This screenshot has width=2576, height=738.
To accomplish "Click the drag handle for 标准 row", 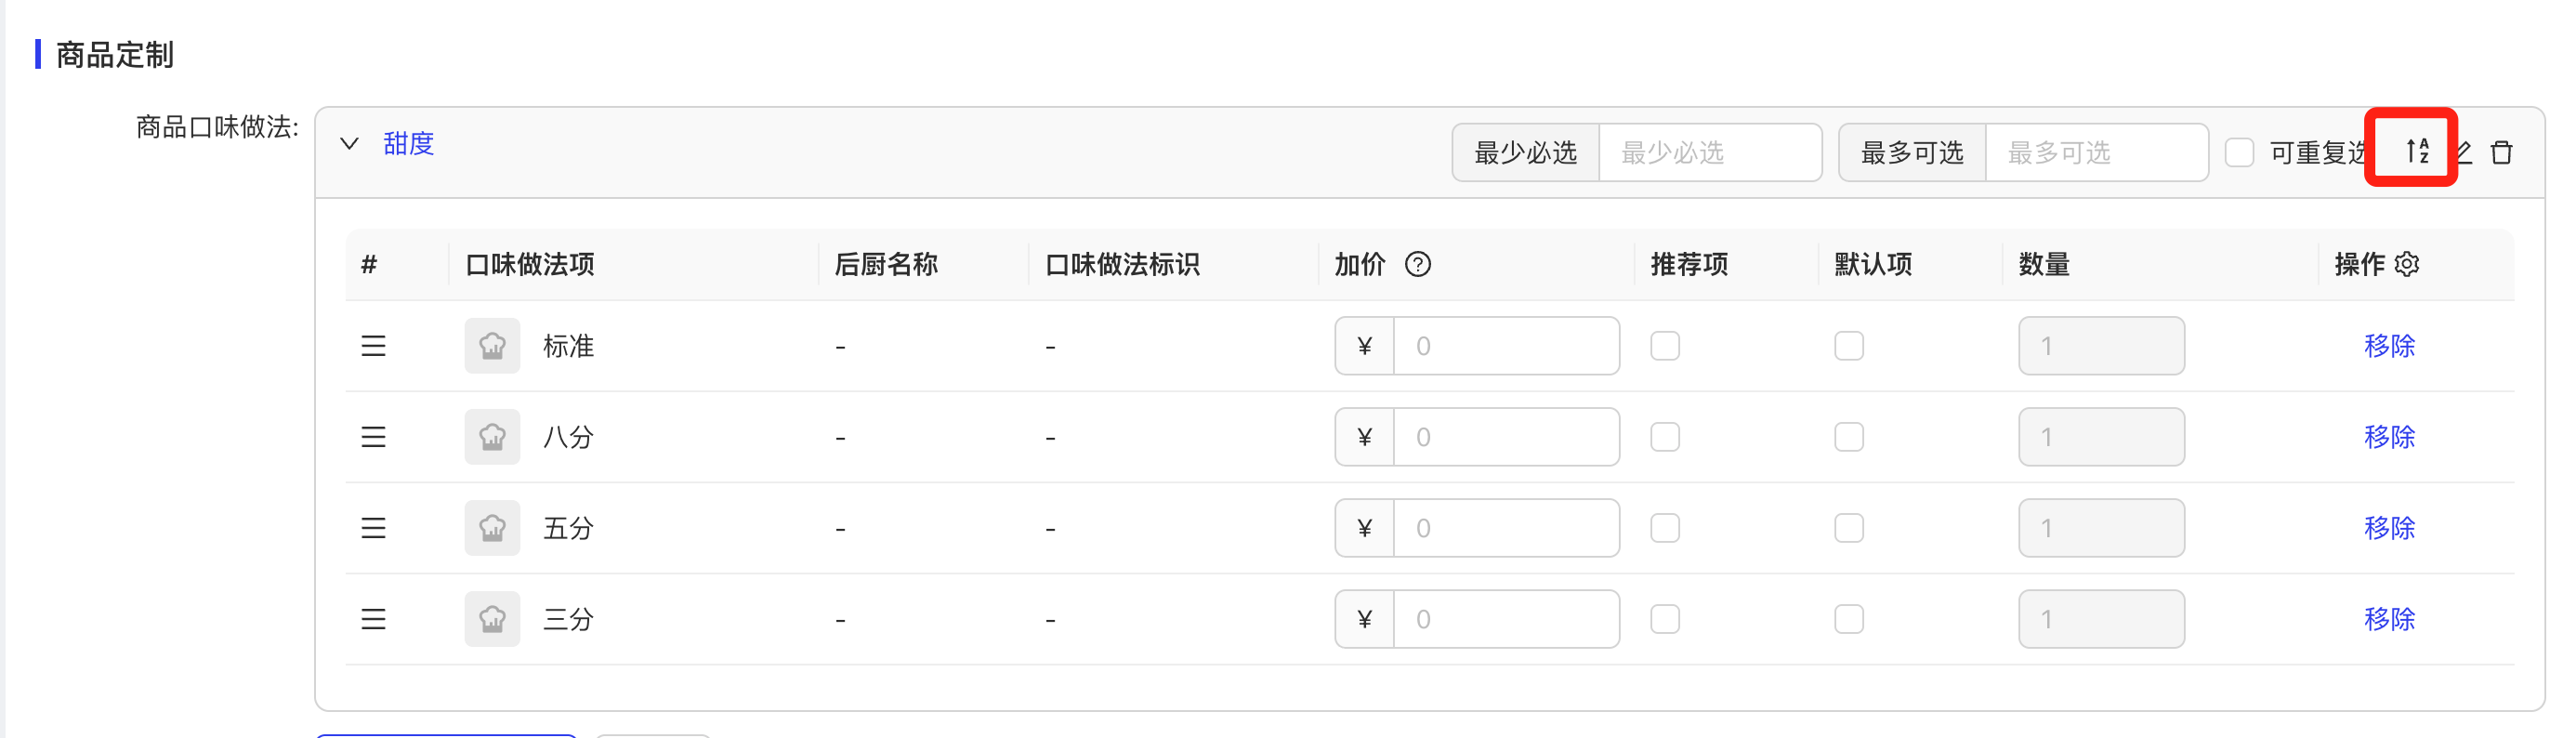I will (373, 346).
